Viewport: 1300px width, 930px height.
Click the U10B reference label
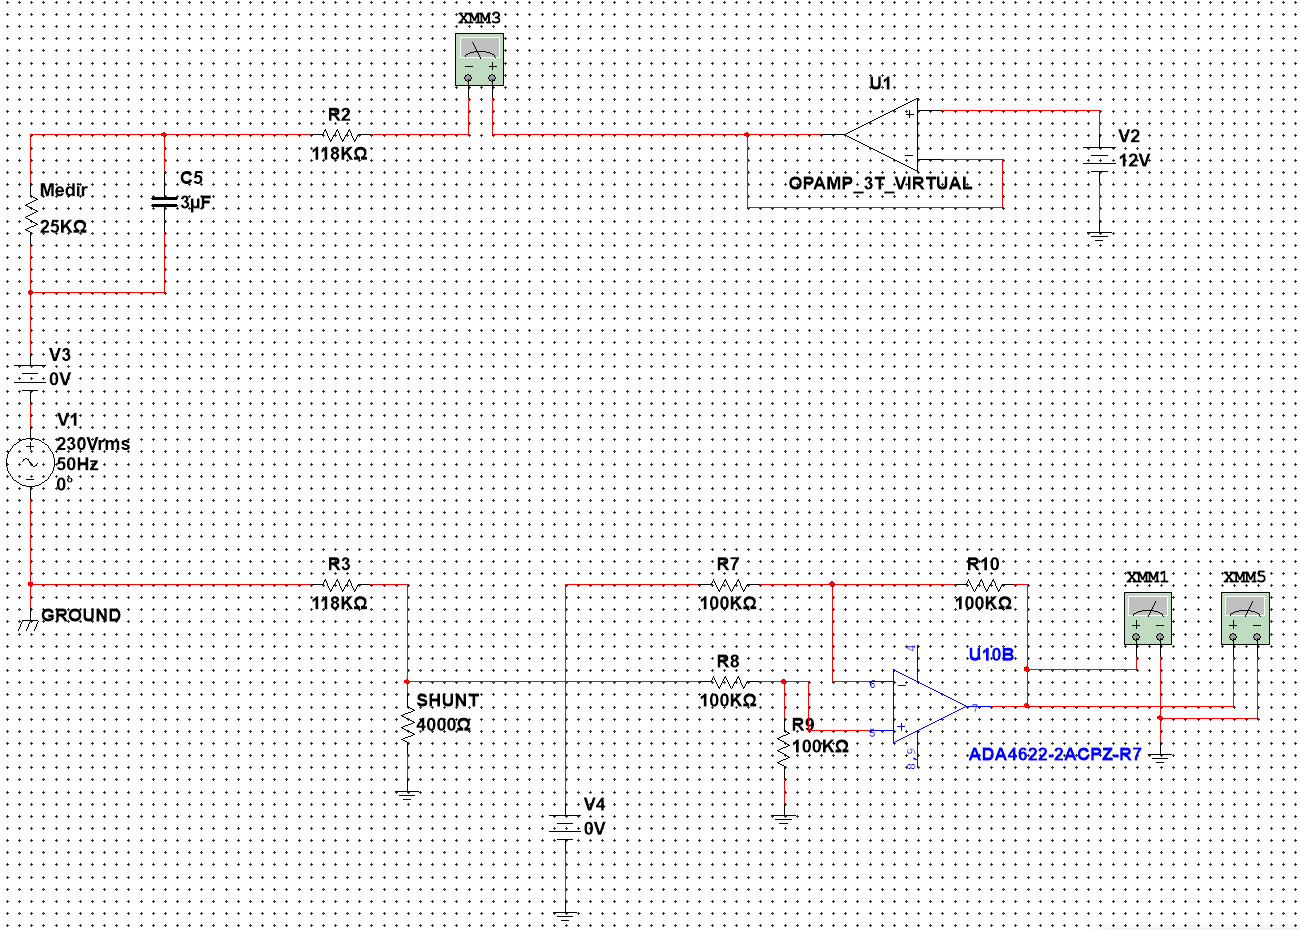(x=991, y=655)
